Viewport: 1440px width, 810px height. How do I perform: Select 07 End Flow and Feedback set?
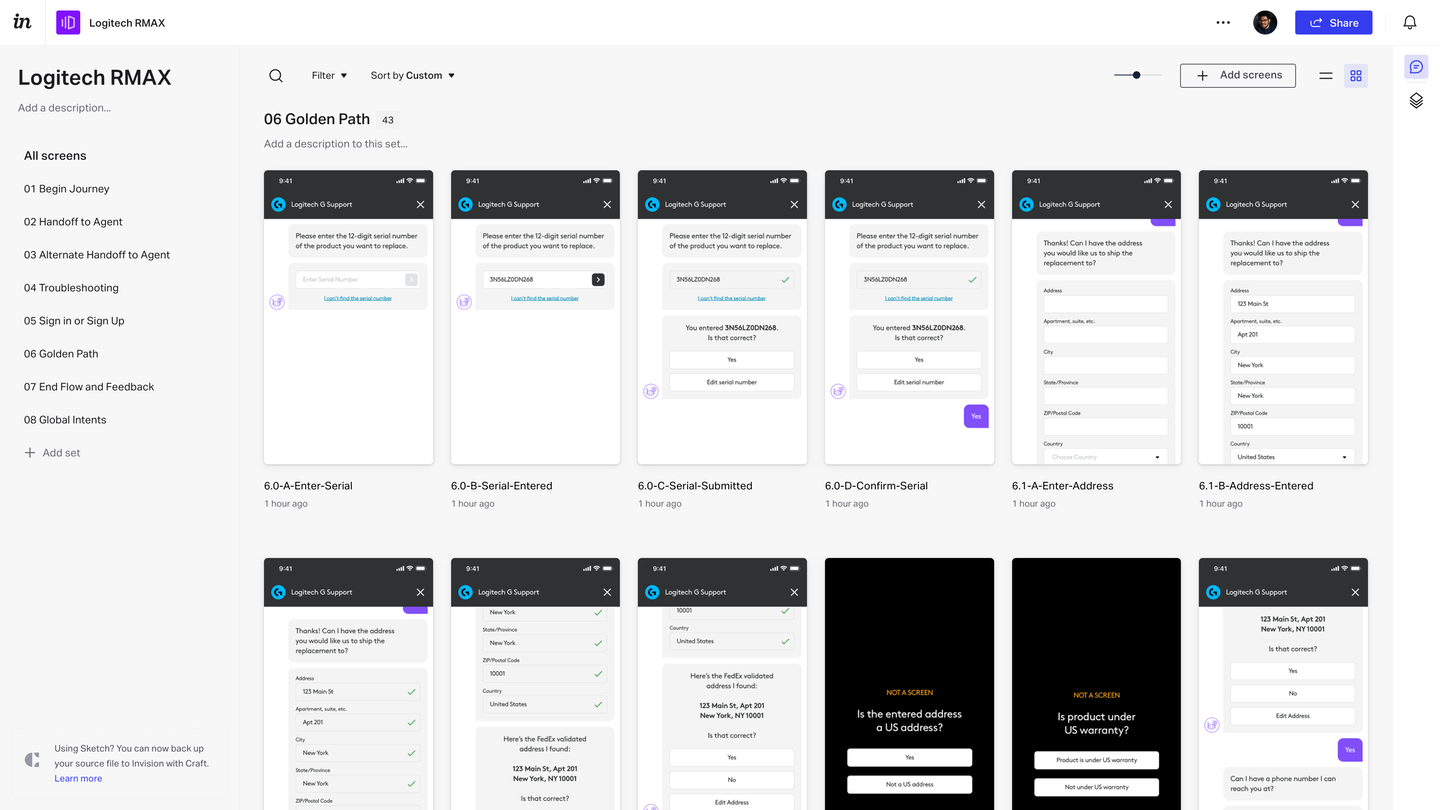tap(89, 387)
